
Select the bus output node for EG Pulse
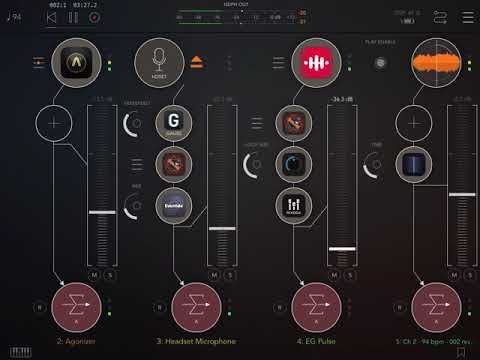[316, 307]
